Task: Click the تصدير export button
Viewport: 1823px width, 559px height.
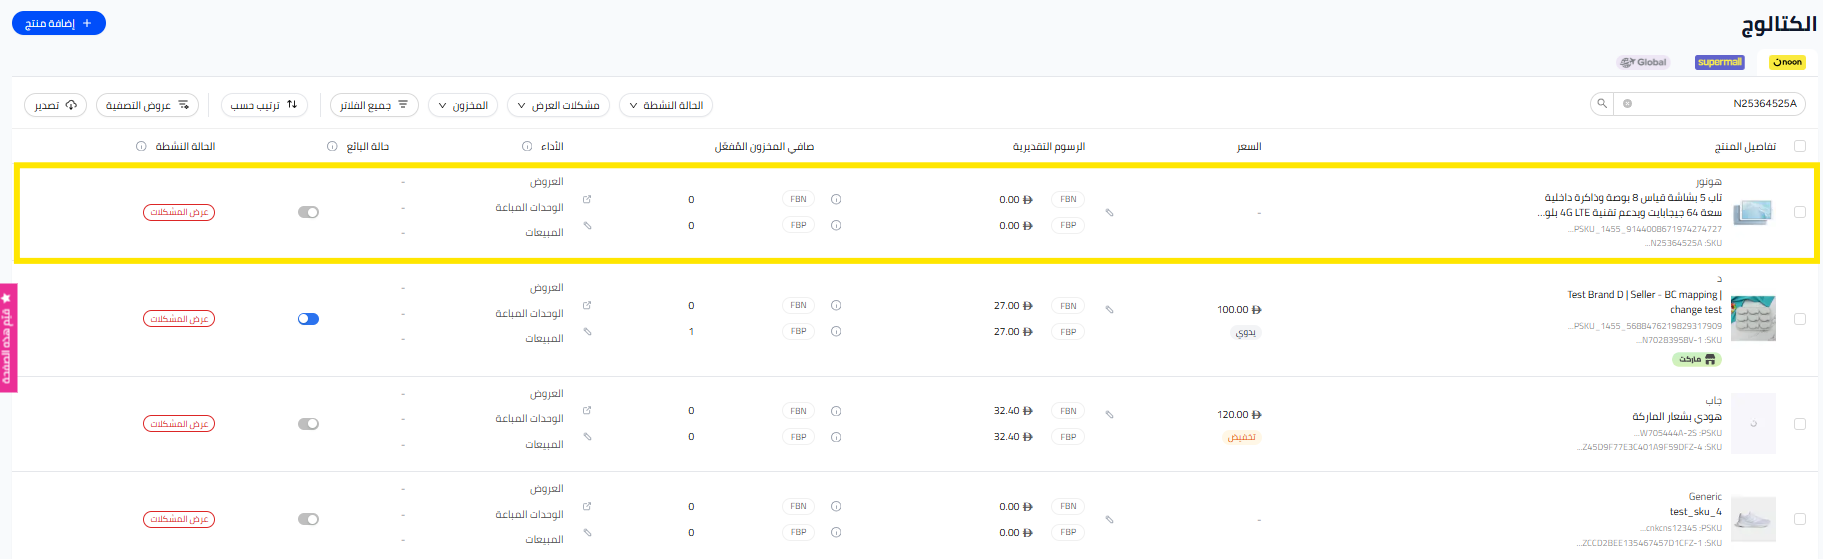Action: (x=55, y=105)
